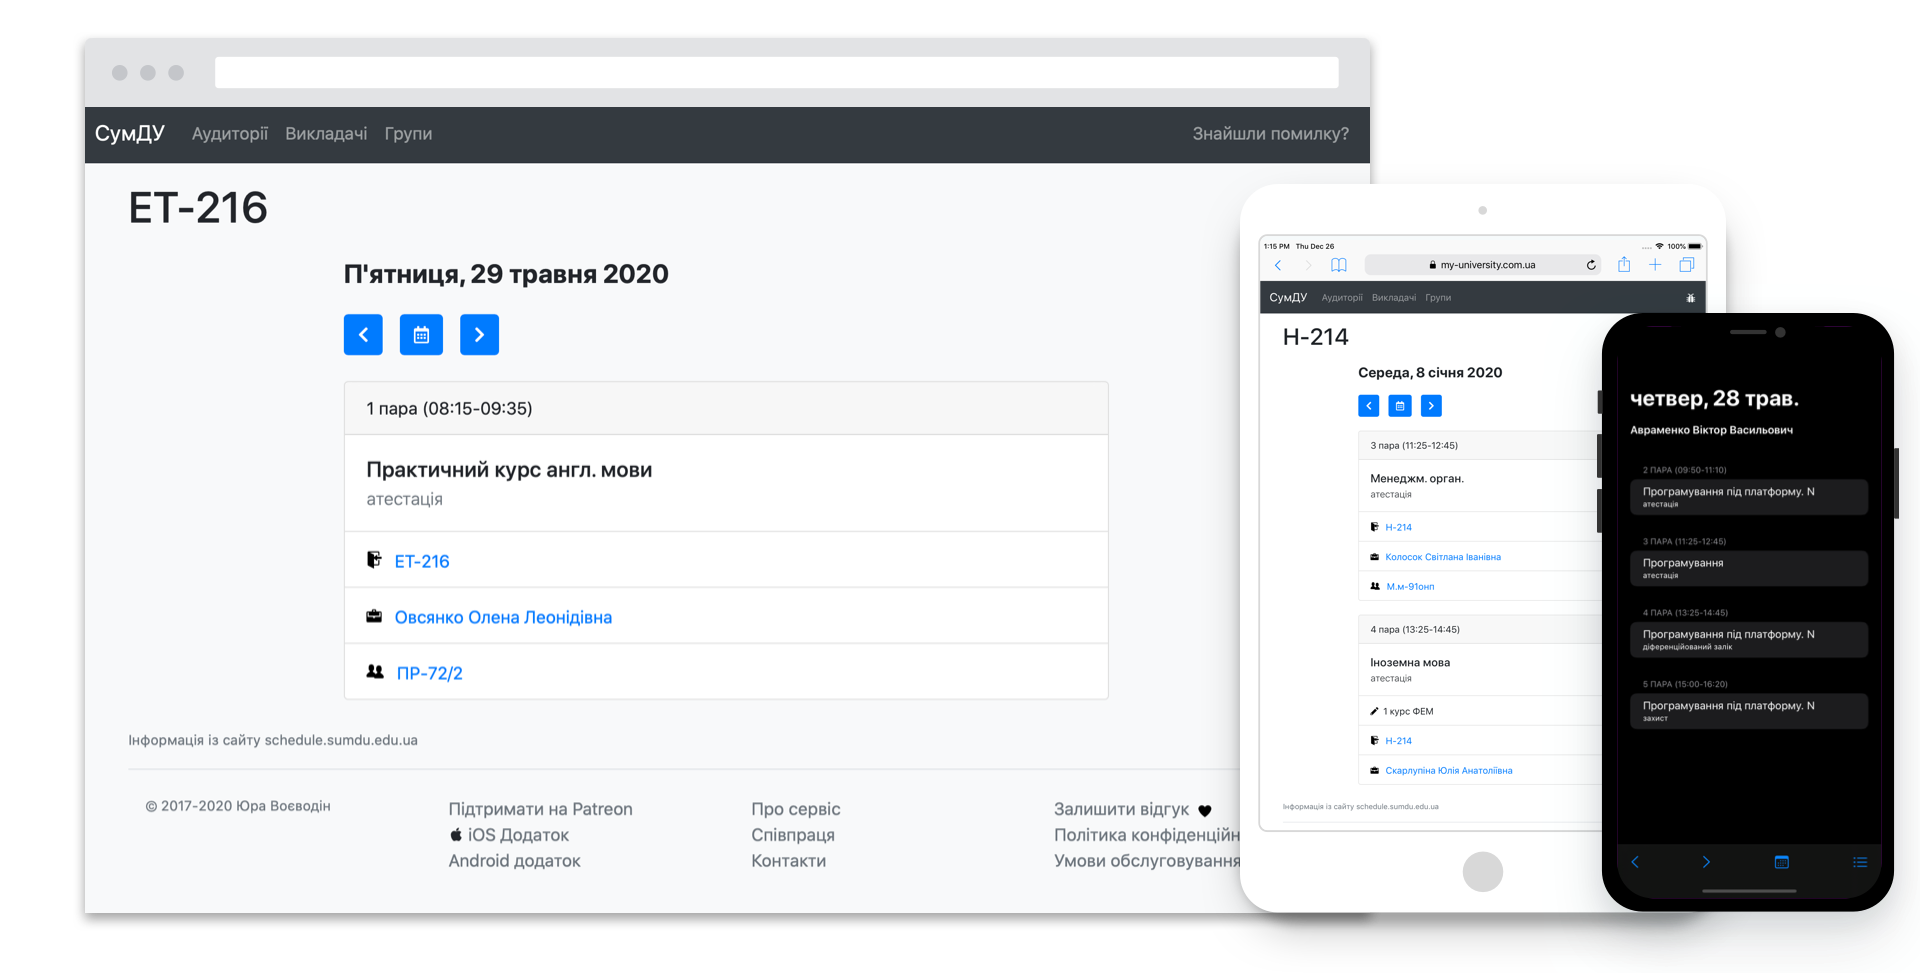Tap the tablet Safari share icon

[x=1624, y=264]
